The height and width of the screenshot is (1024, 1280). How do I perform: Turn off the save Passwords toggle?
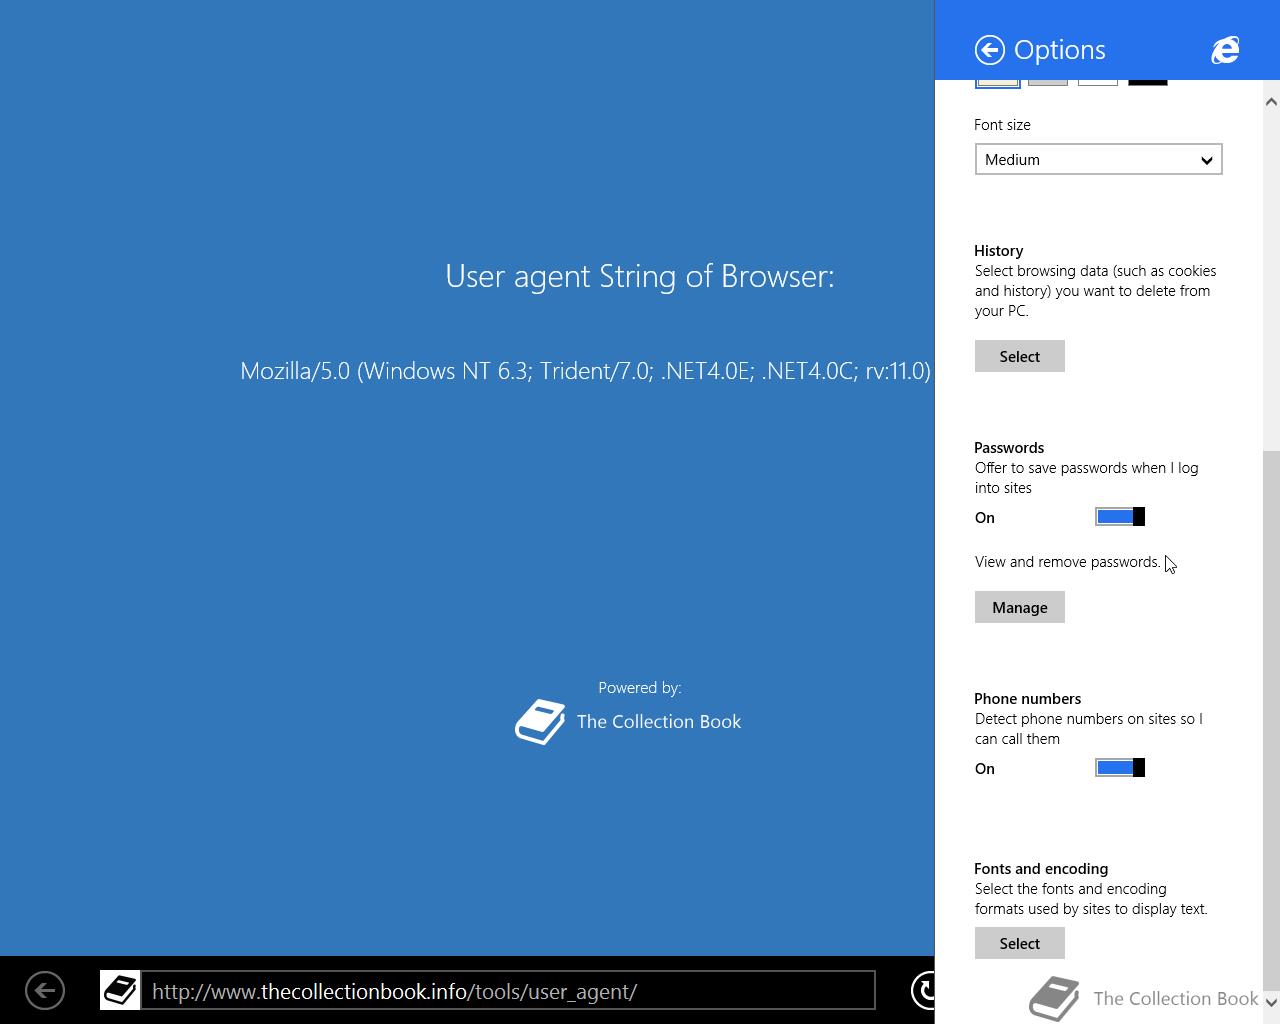point(1120,517)
